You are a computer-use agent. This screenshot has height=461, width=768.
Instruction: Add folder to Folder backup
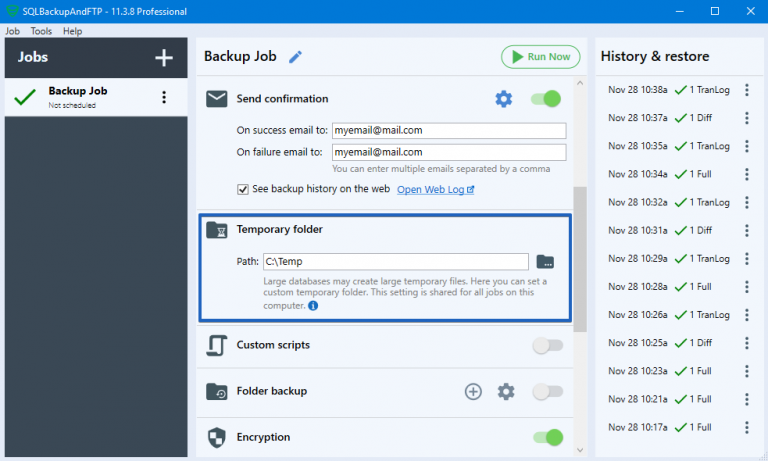tap(473, 391)
